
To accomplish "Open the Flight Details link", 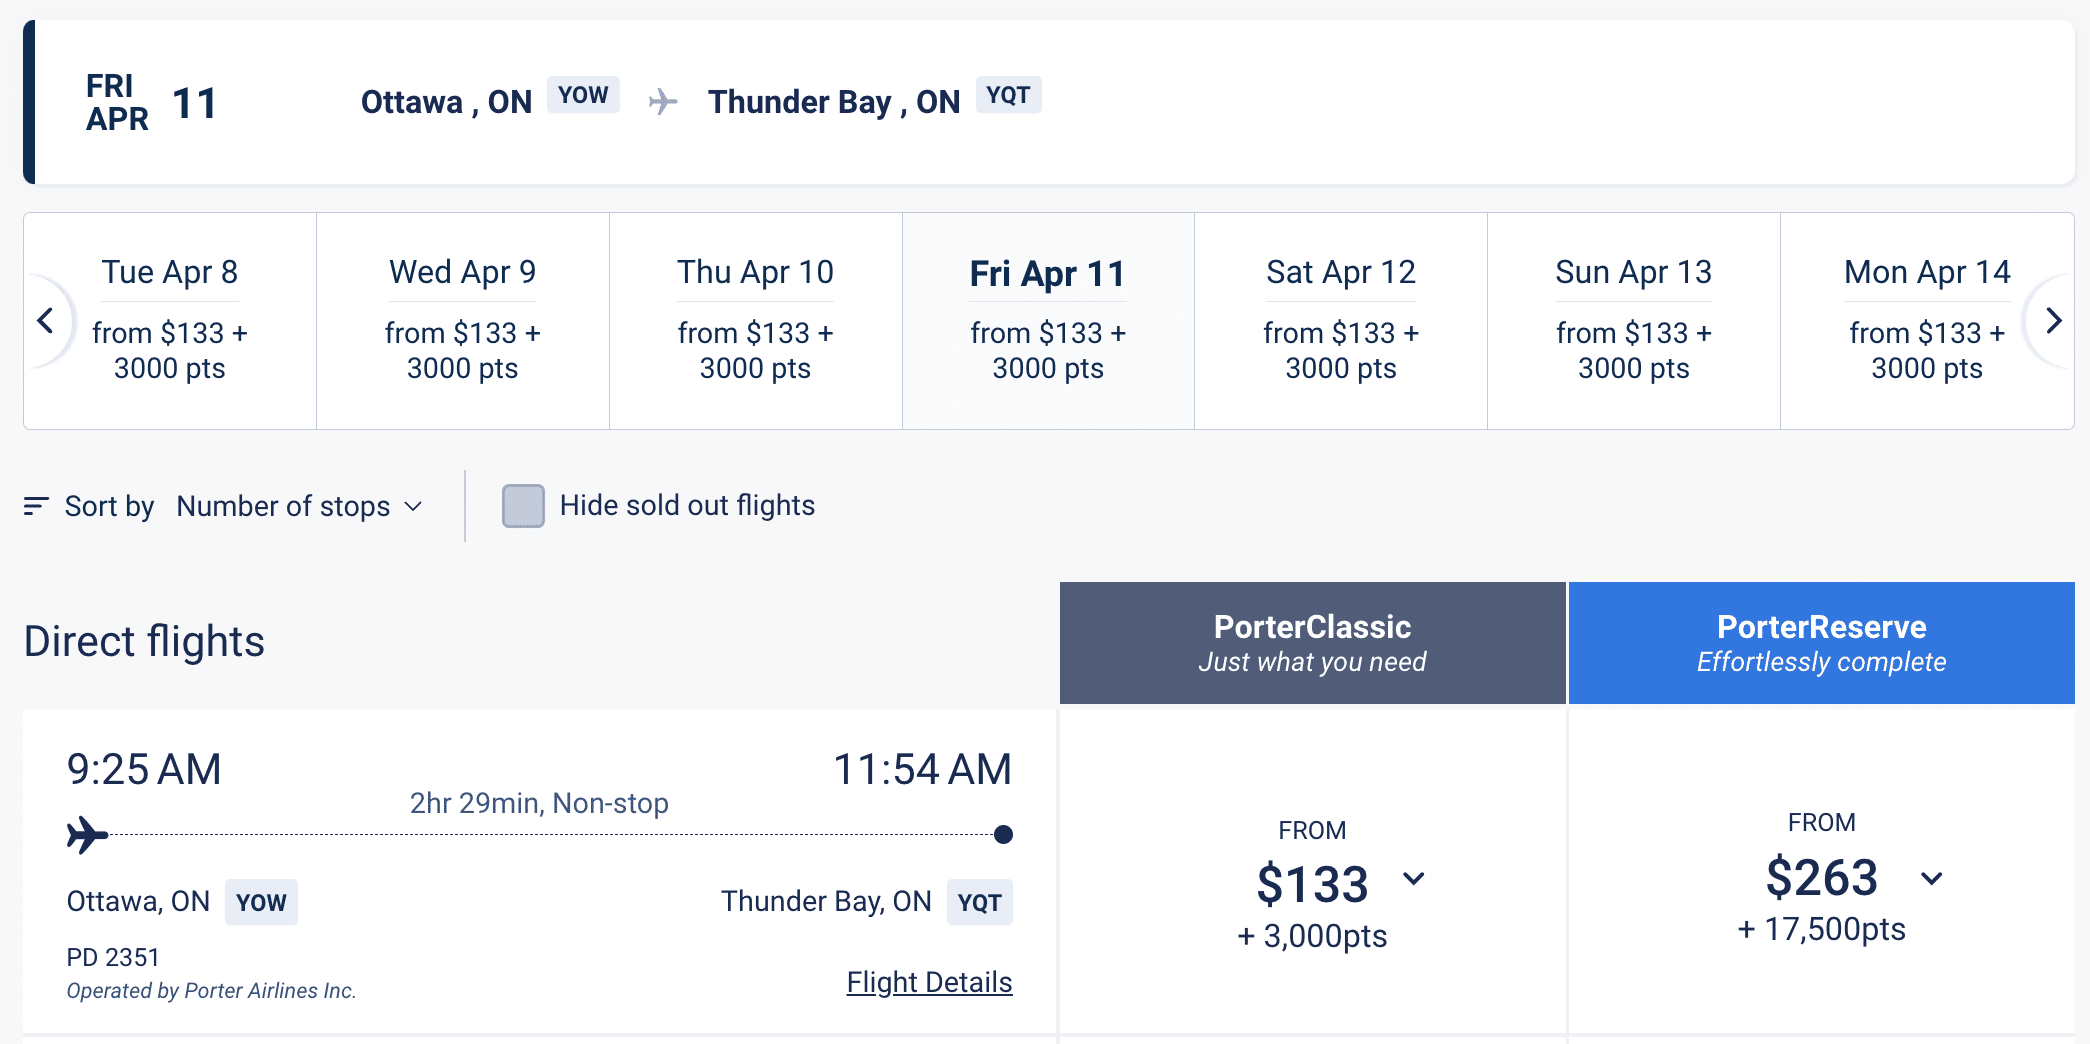I will (929, 982).
